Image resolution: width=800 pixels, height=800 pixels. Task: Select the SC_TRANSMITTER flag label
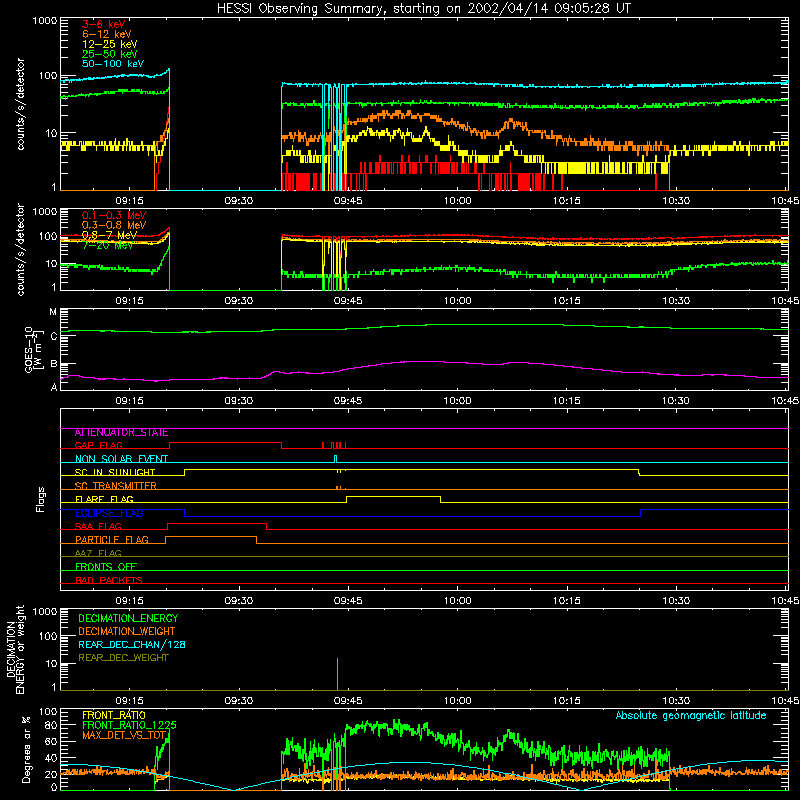[x=115, y=486]
